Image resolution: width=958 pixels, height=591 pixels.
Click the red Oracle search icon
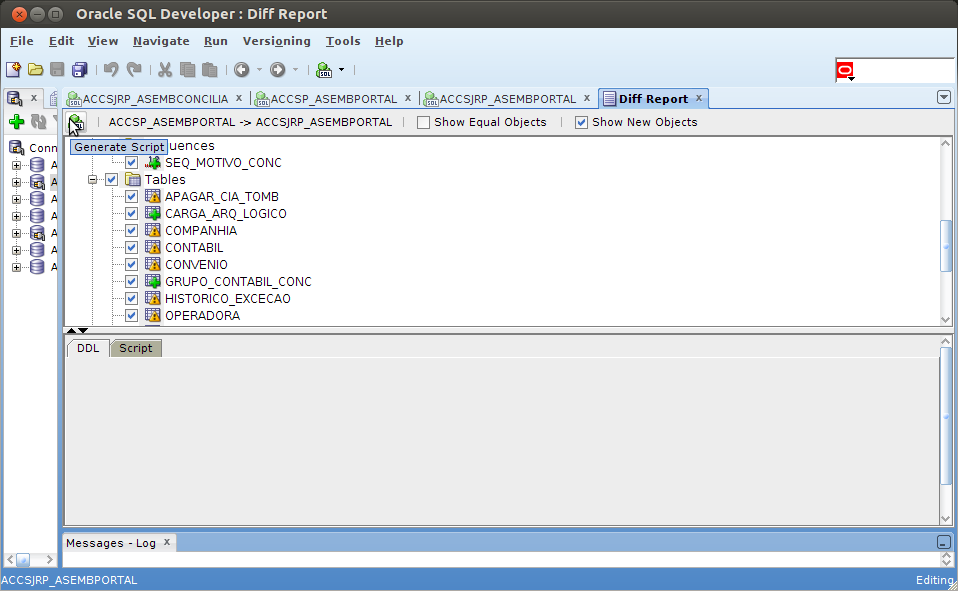(845, 71)
